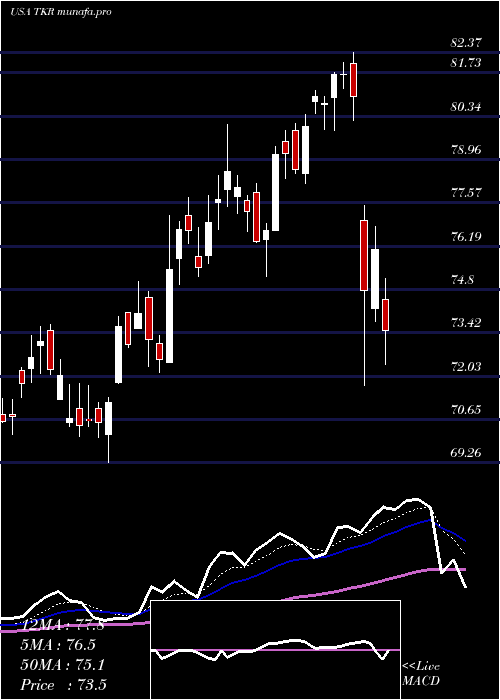Click the Price : 73.5 text
500x700 pixels.
[63, 685]
